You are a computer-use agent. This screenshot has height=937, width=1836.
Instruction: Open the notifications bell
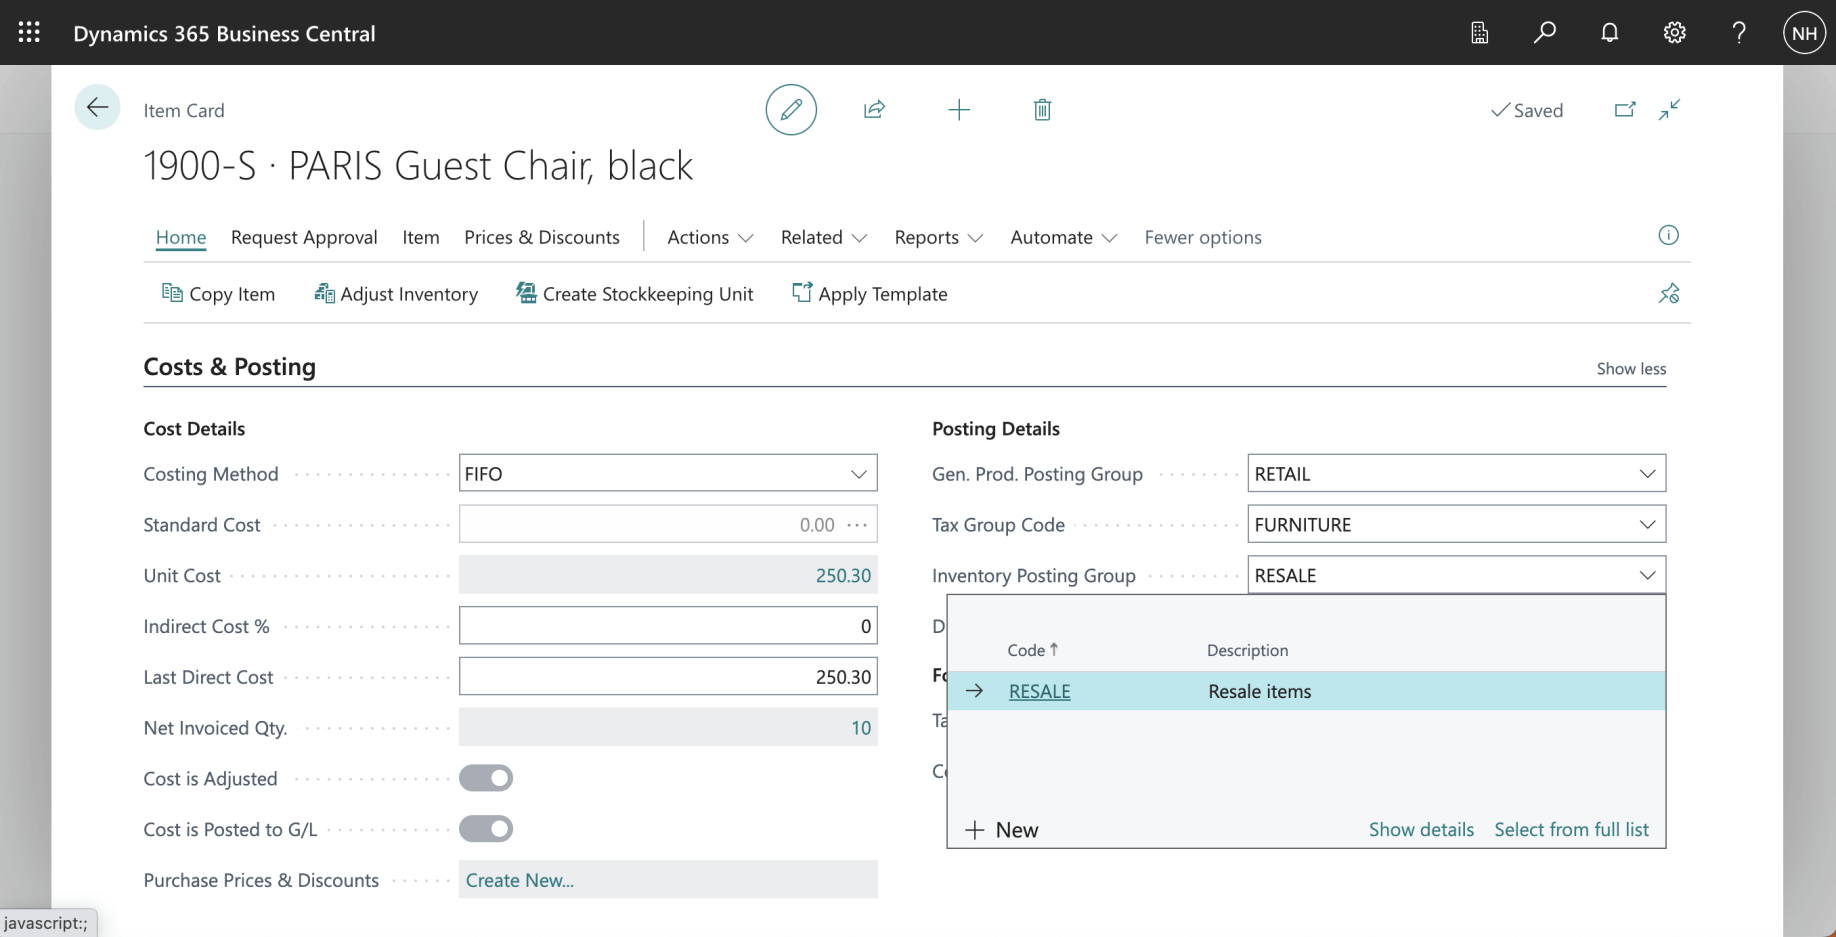1609,33
